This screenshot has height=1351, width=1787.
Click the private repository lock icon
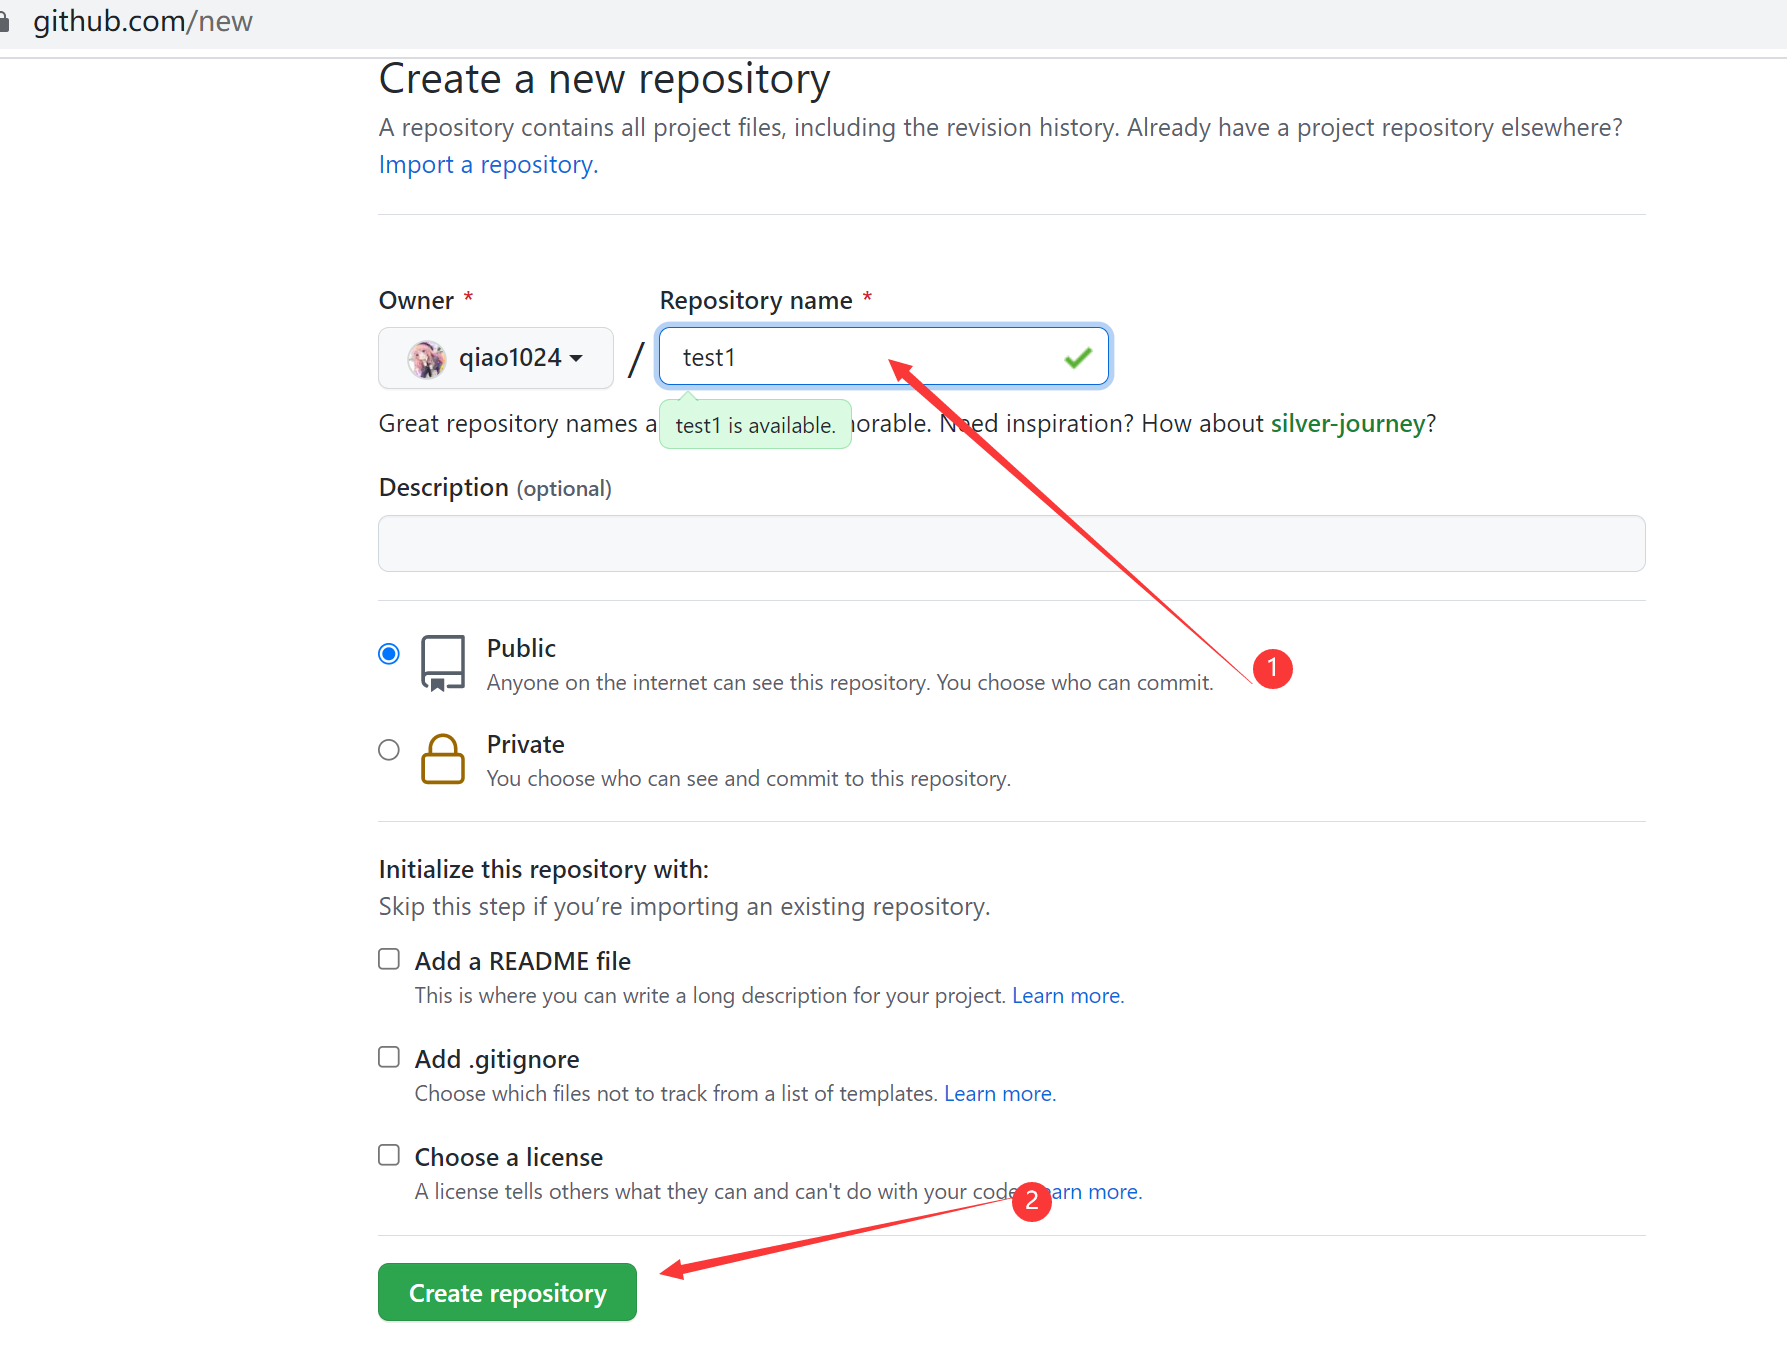point(443,759)
